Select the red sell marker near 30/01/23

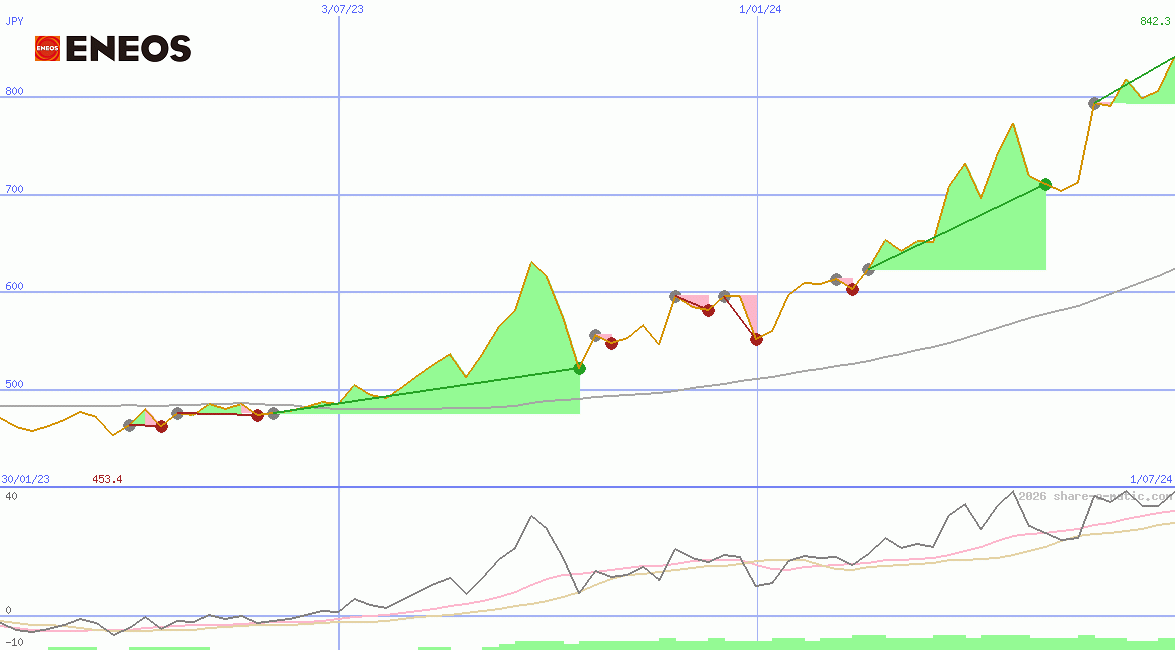[162, 426]
